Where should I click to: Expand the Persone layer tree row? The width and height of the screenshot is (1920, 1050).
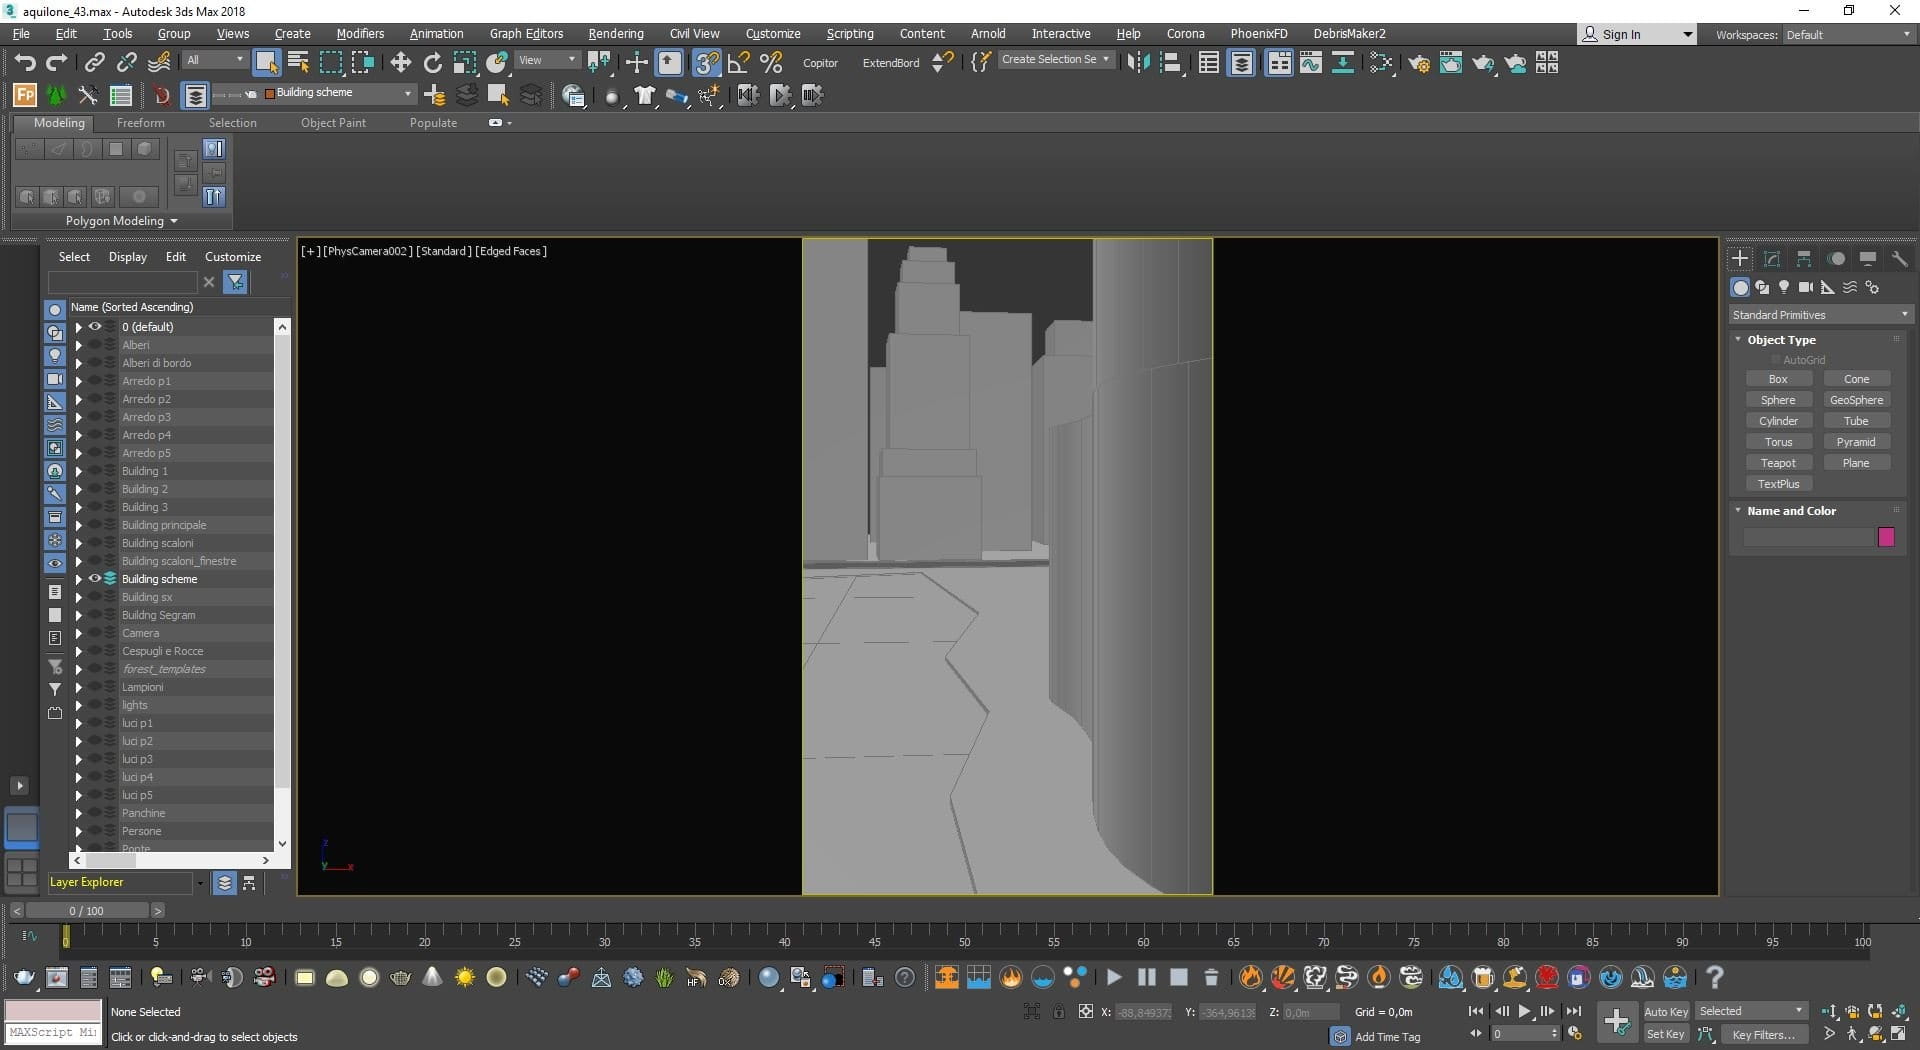(x=78, y=831)
